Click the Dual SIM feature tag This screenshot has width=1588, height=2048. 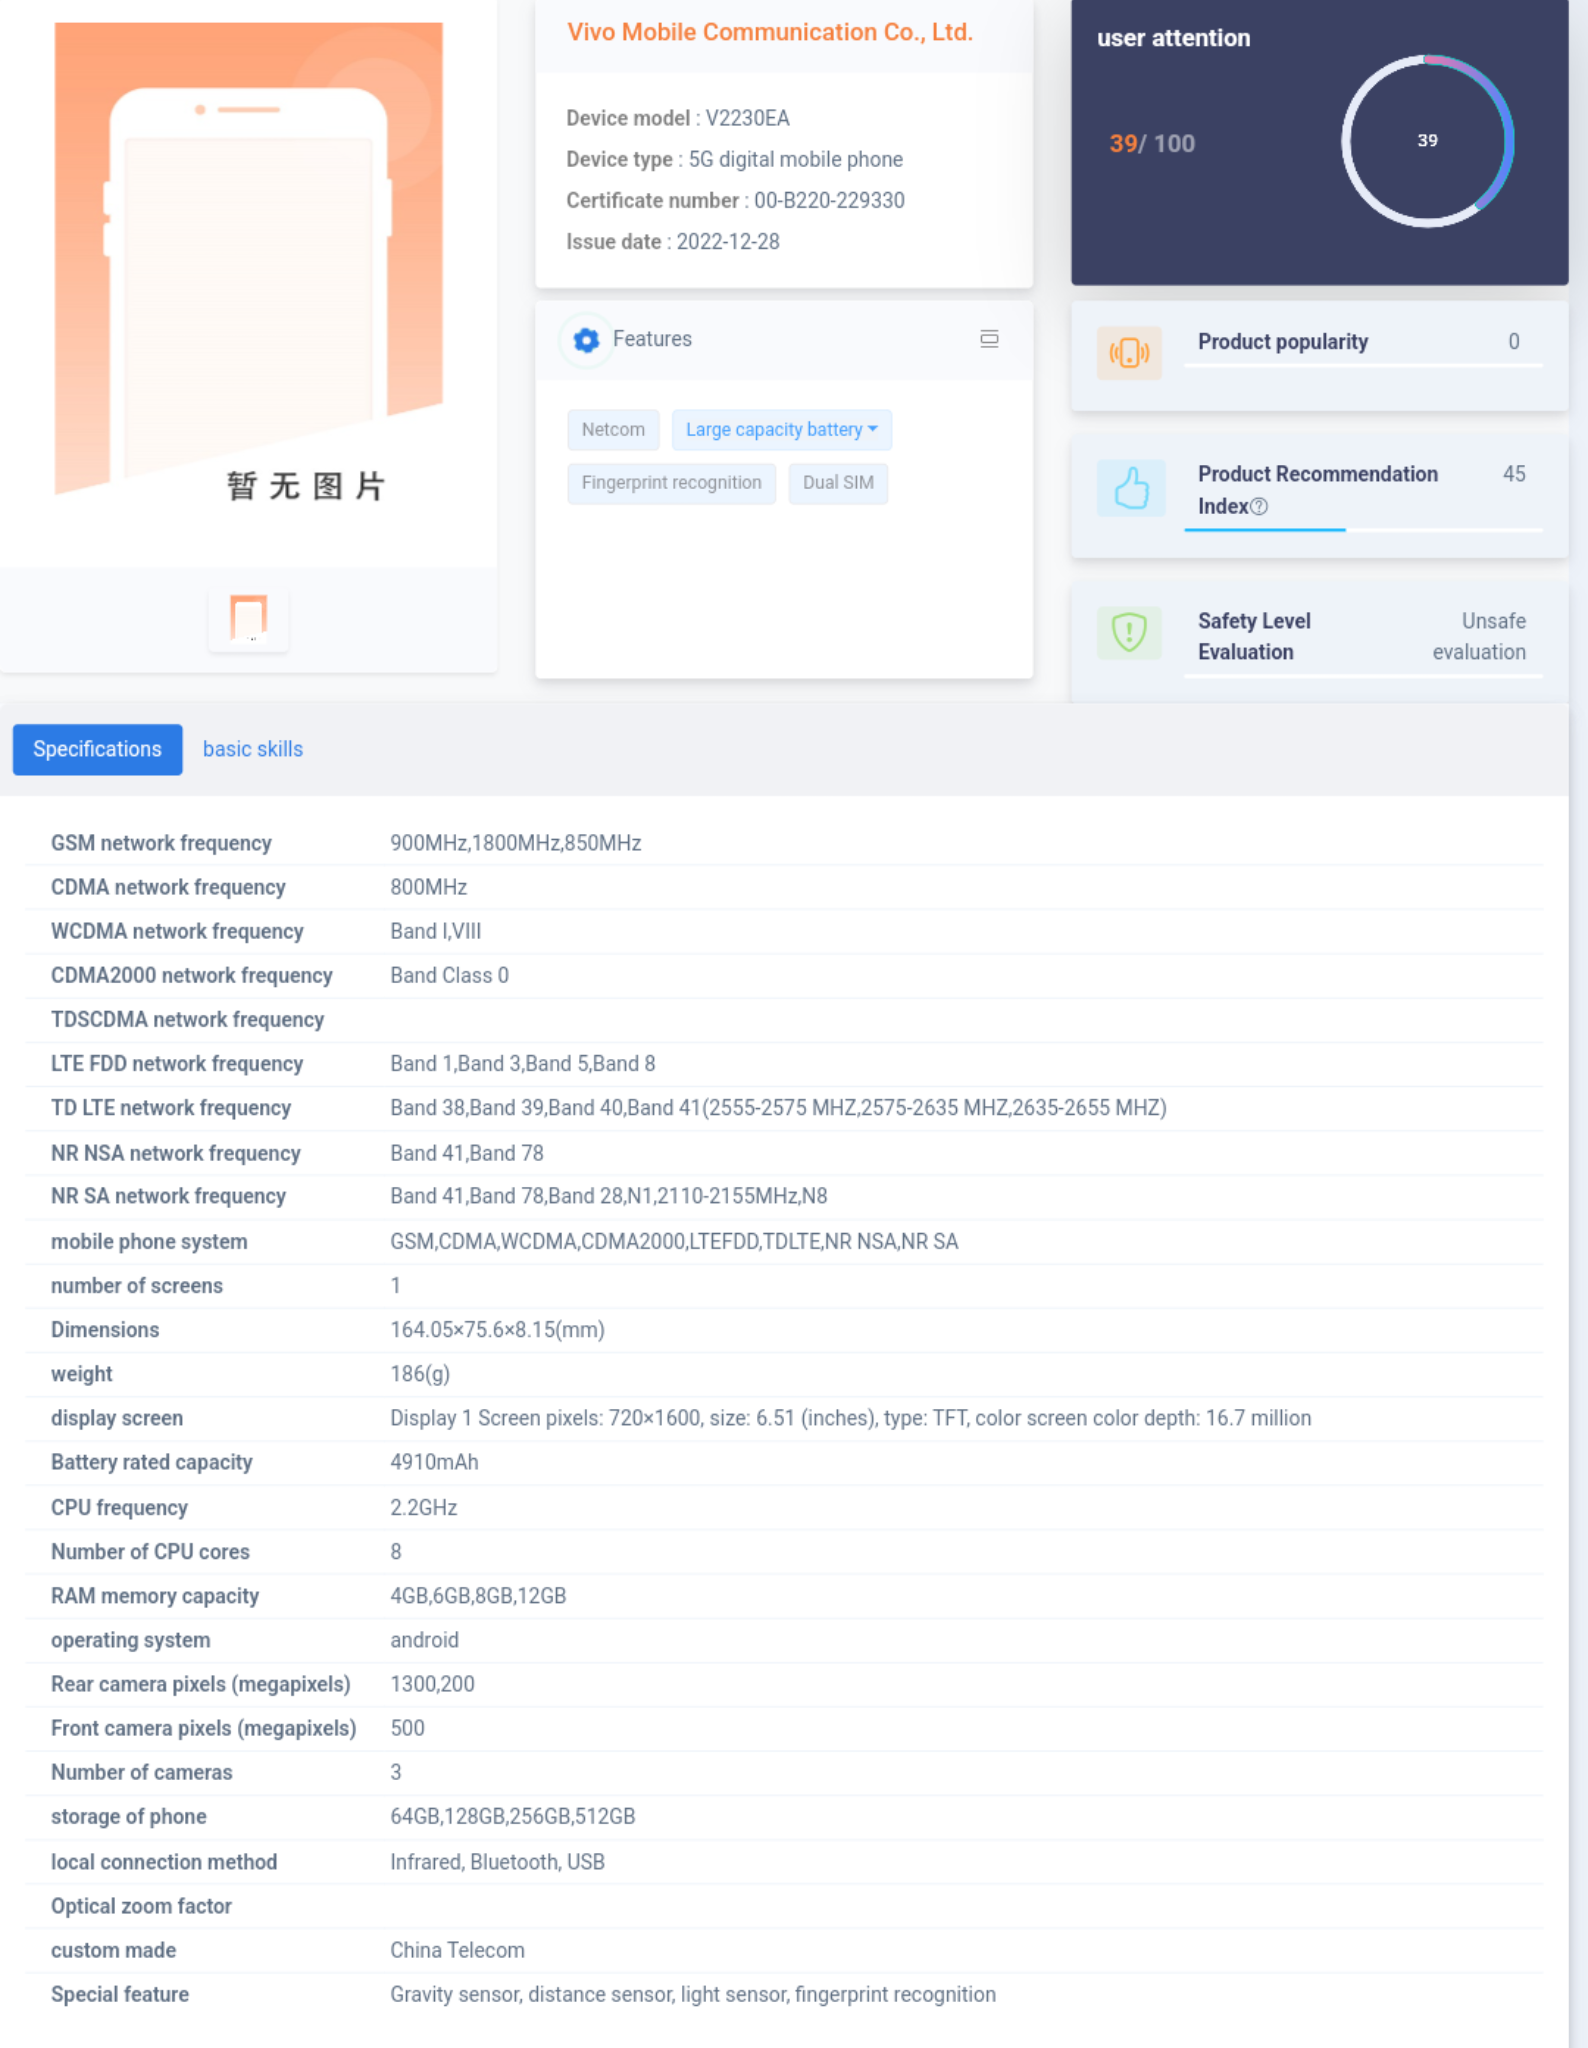(838, 483)
